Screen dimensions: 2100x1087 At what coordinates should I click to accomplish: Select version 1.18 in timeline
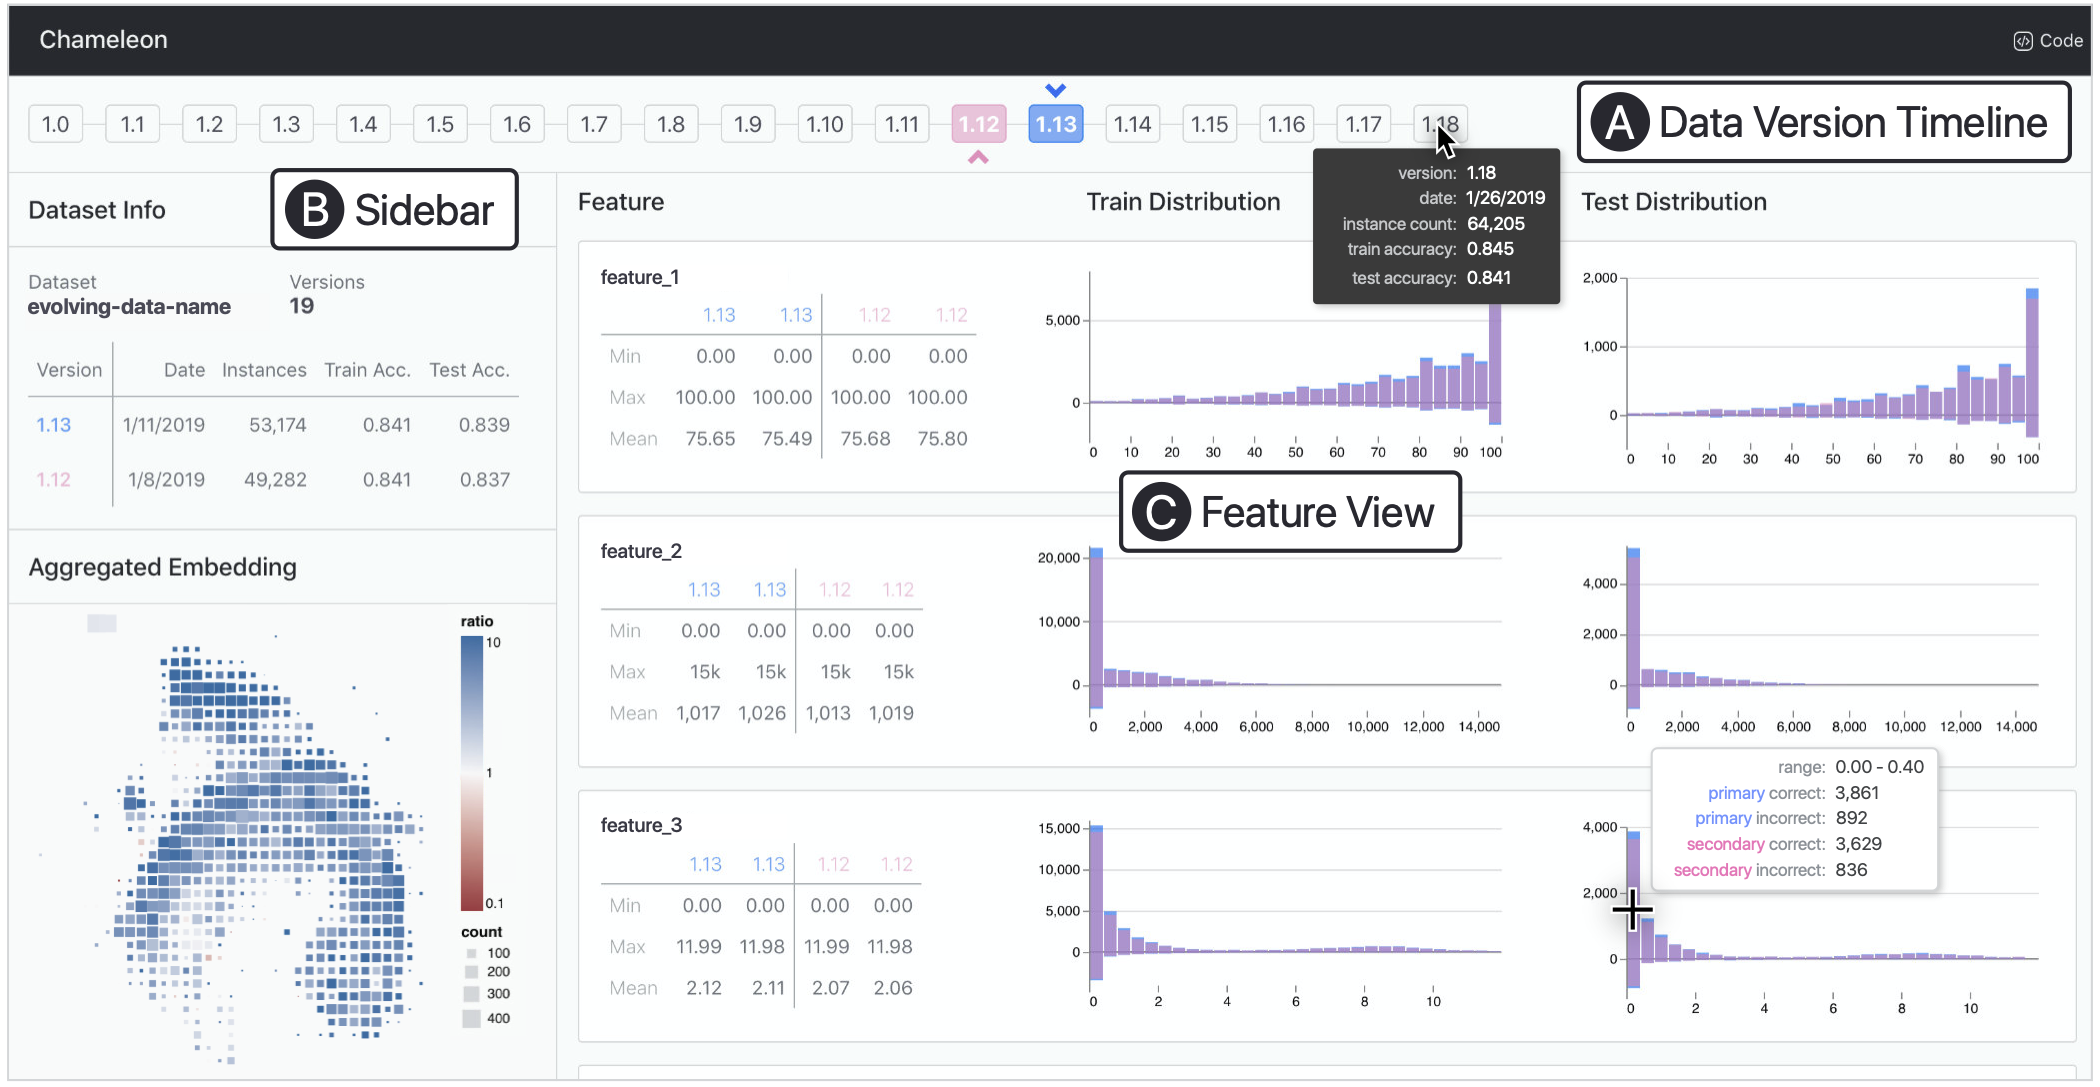[1440, 124]
